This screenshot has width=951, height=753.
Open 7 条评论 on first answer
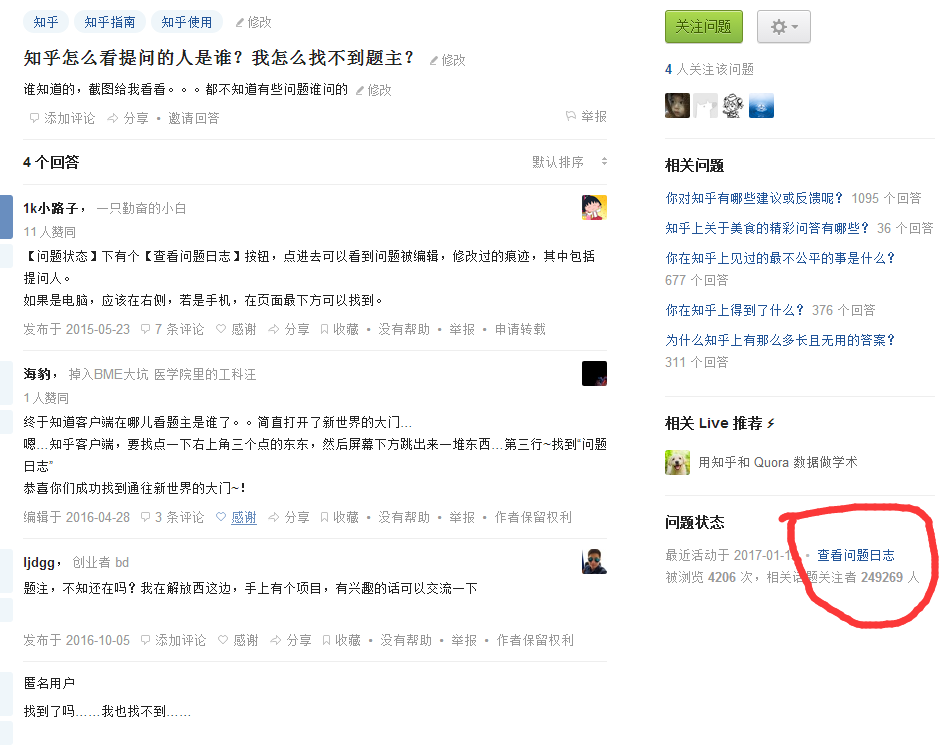click(172, 329)
